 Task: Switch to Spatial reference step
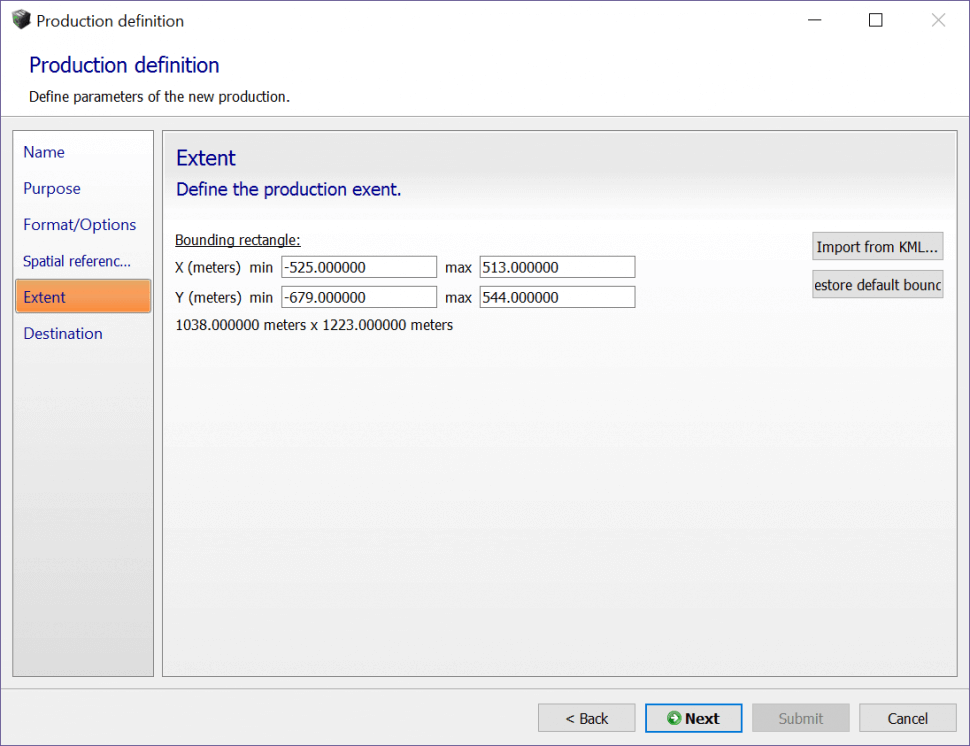[77, 261]
